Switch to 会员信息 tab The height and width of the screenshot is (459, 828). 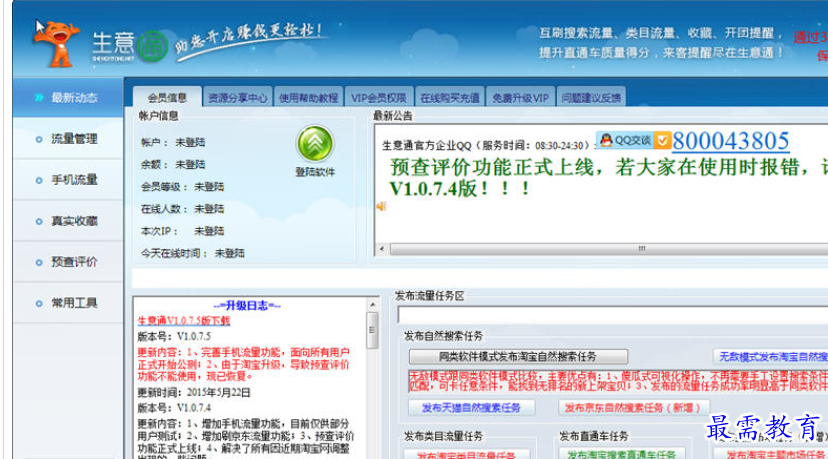[167, 98]
